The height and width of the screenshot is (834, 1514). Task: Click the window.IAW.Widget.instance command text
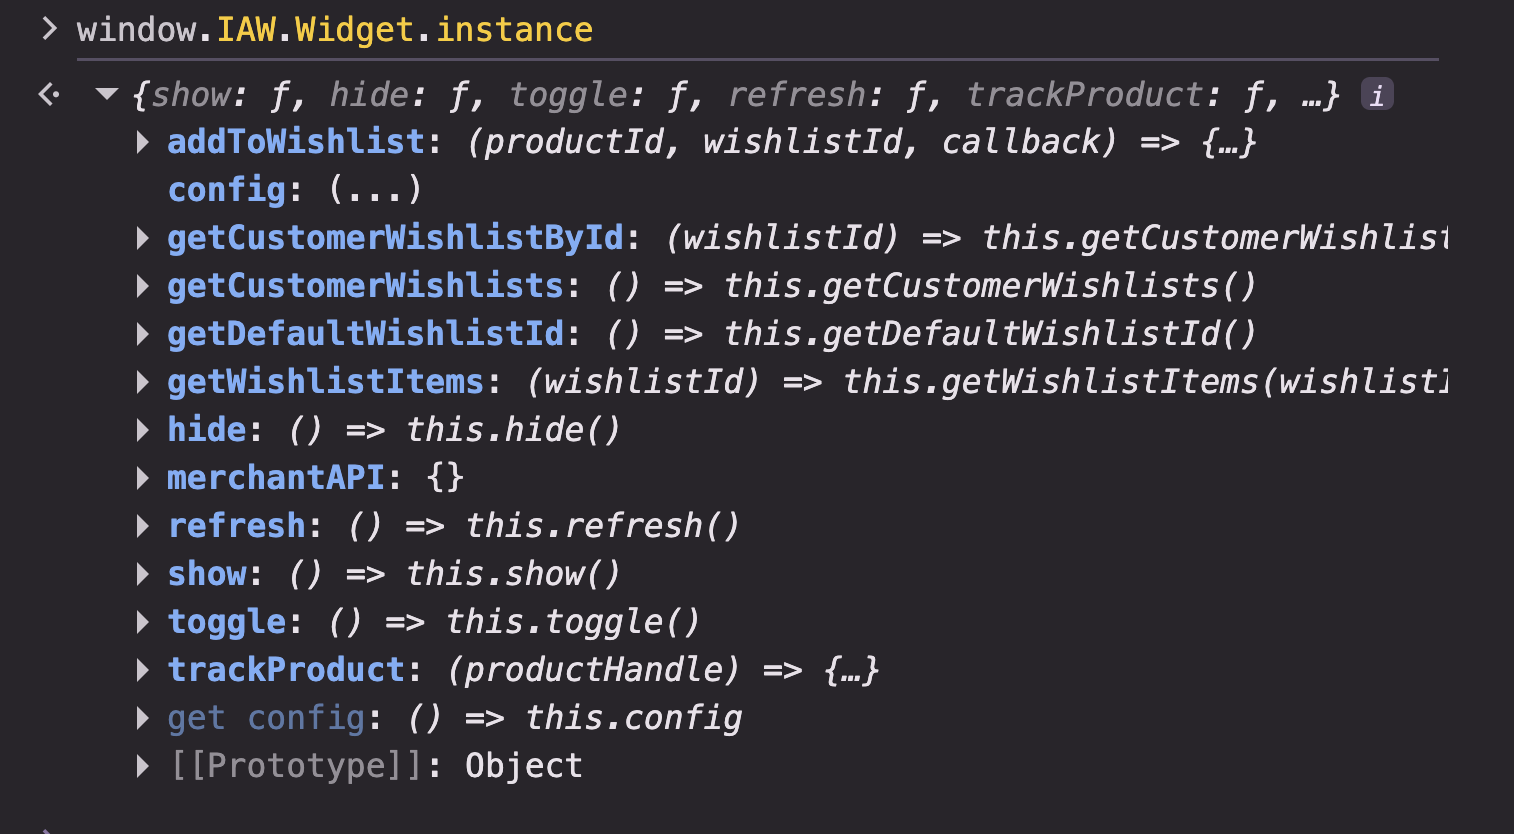coord(334,30)
